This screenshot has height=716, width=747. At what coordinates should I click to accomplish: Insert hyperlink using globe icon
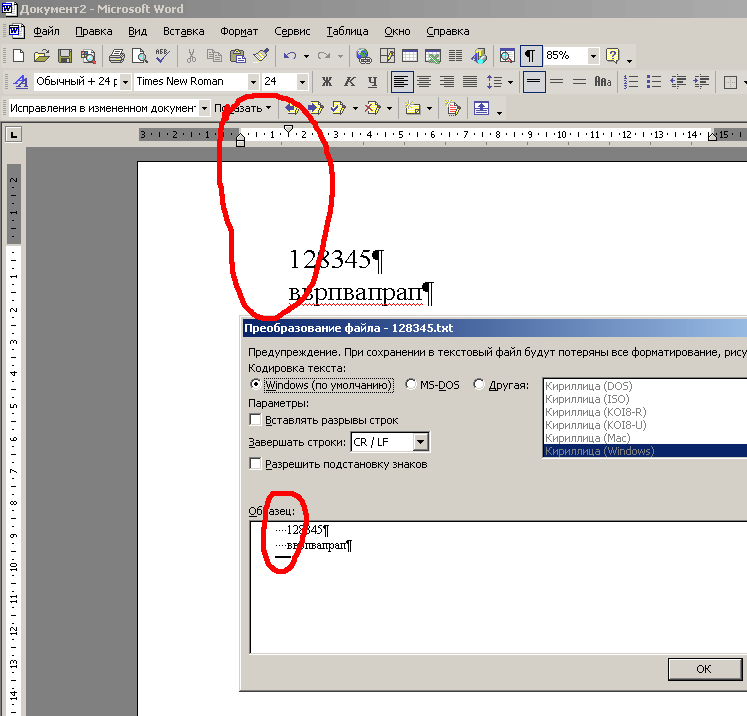click(364, 56)
